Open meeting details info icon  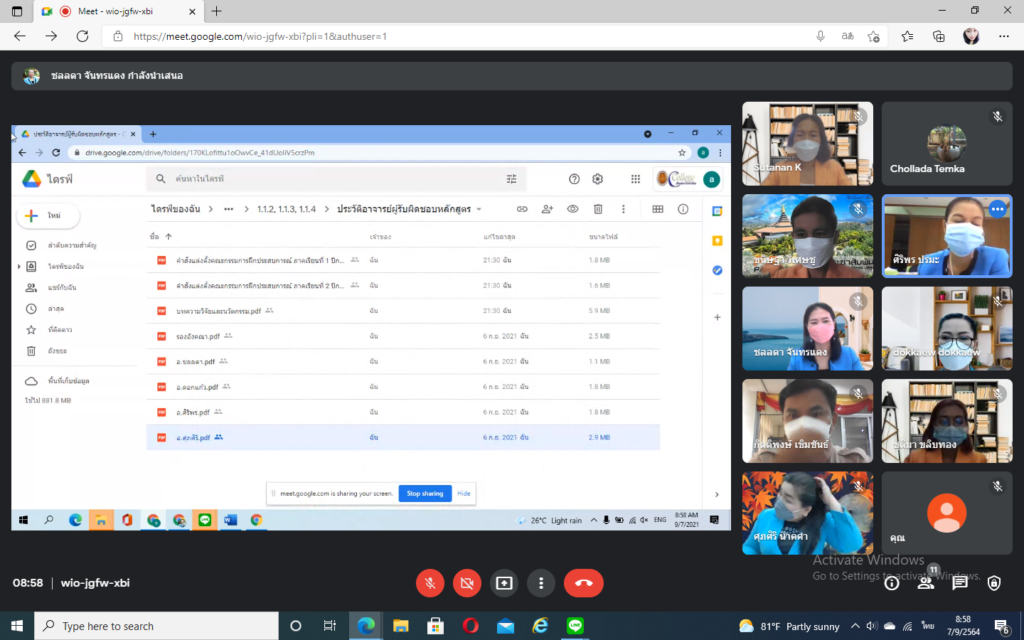click(x=892, y=583)
